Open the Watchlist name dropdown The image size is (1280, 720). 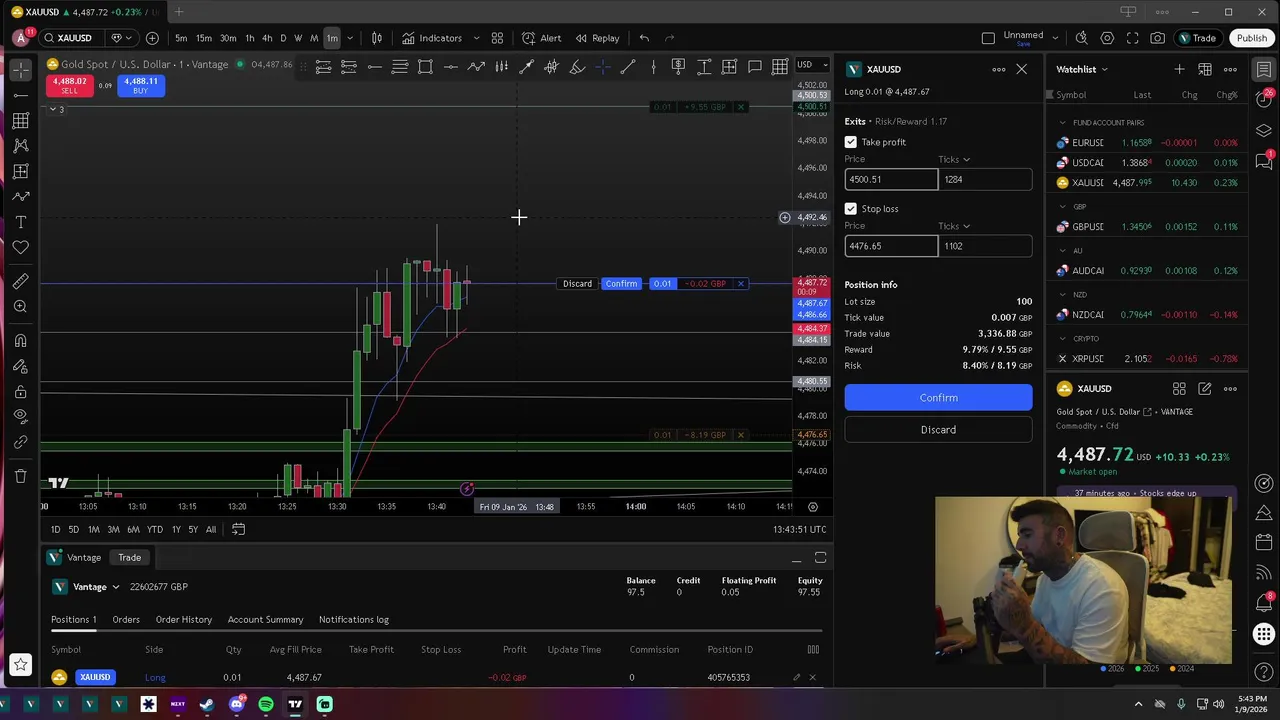(1082, 69)
